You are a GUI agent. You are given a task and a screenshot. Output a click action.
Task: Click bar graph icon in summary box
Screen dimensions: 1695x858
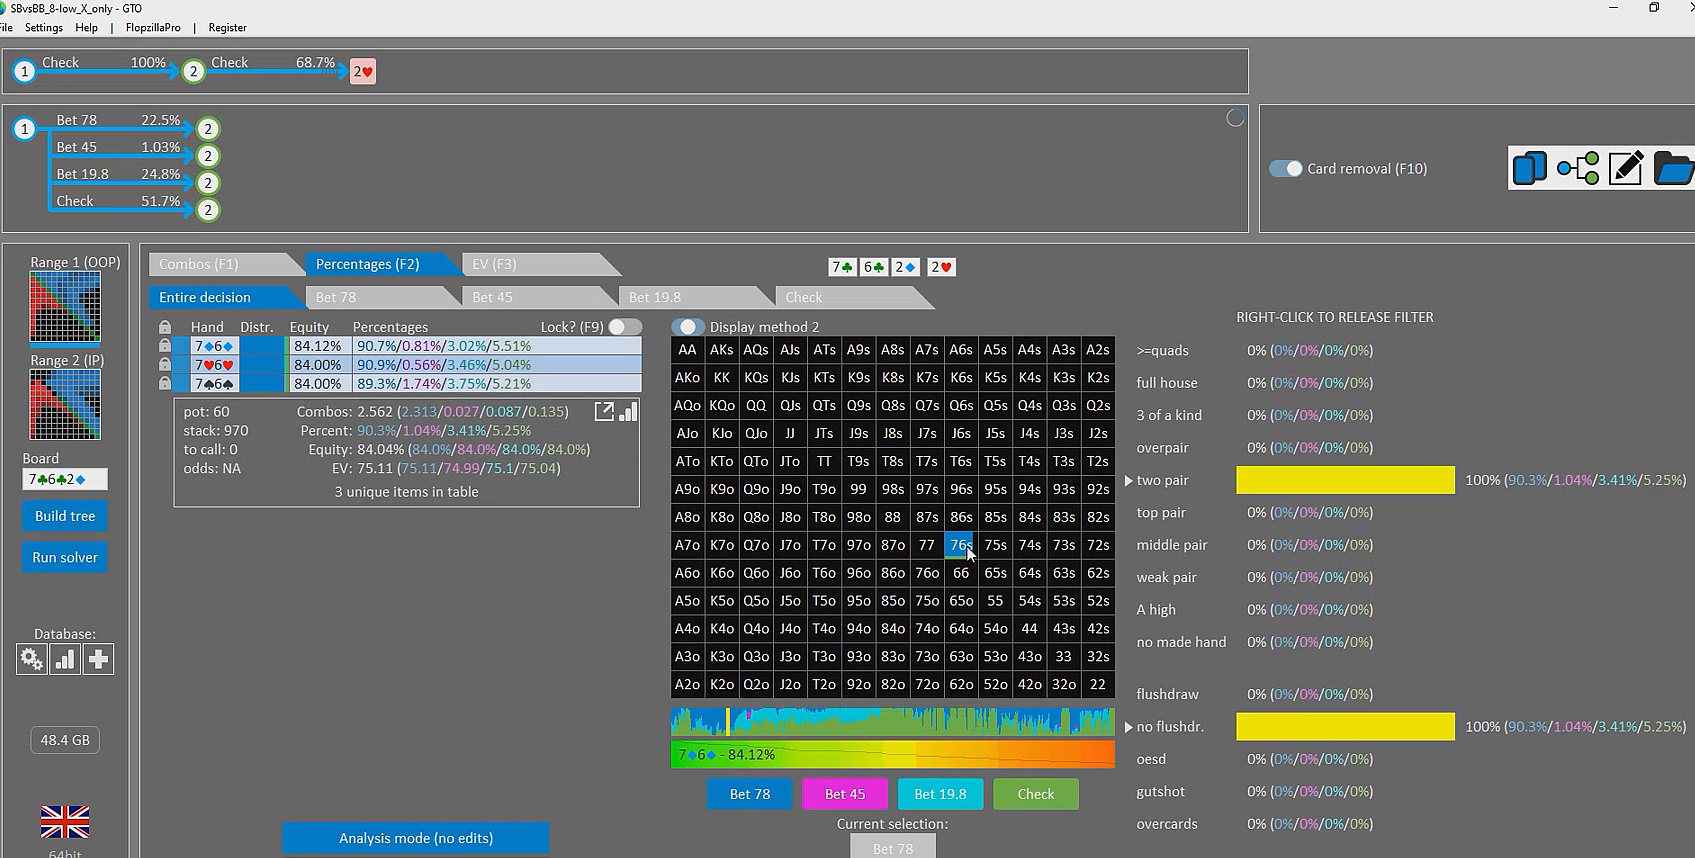628,411
